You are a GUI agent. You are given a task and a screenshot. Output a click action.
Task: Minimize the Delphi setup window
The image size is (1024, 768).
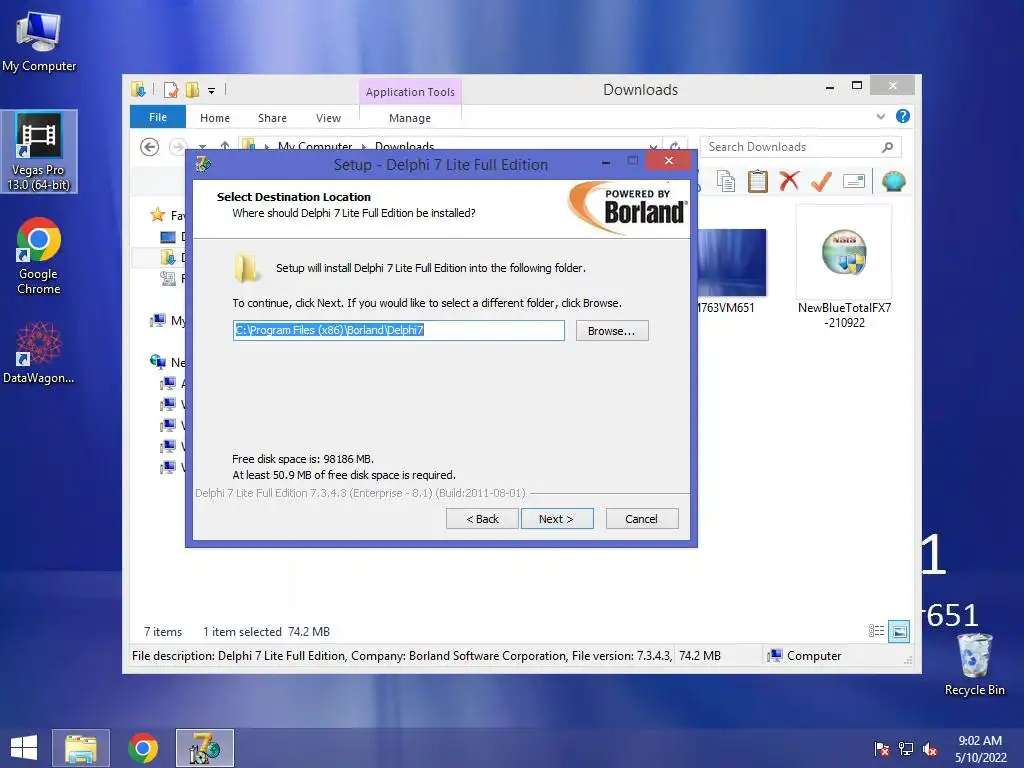click(x=606, y=162)
